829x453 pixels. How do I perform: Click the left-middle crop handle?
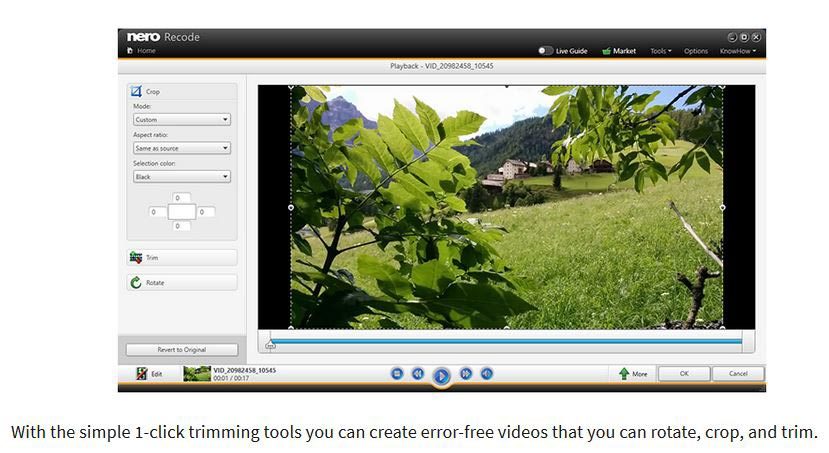[291, 208]
